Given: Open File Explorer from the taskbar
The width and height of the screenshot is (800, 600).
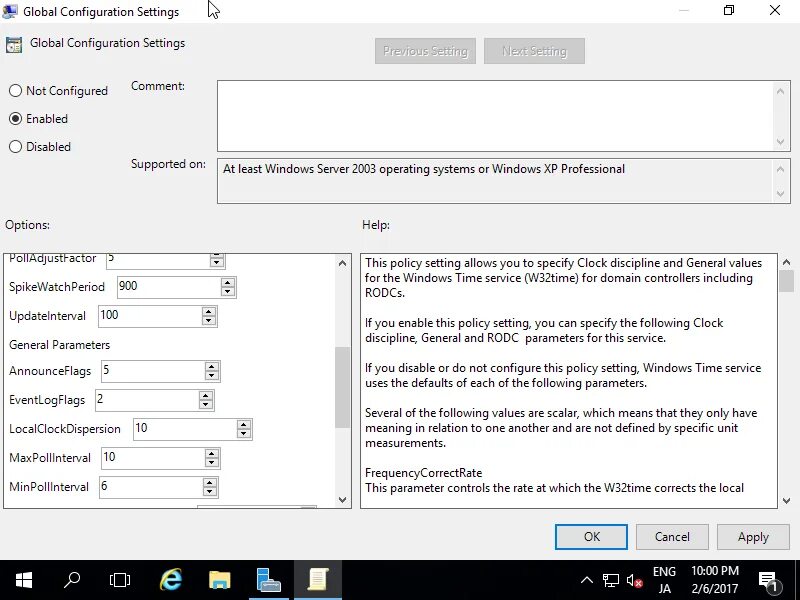Looking at the screenshot, I should (220, 580).
